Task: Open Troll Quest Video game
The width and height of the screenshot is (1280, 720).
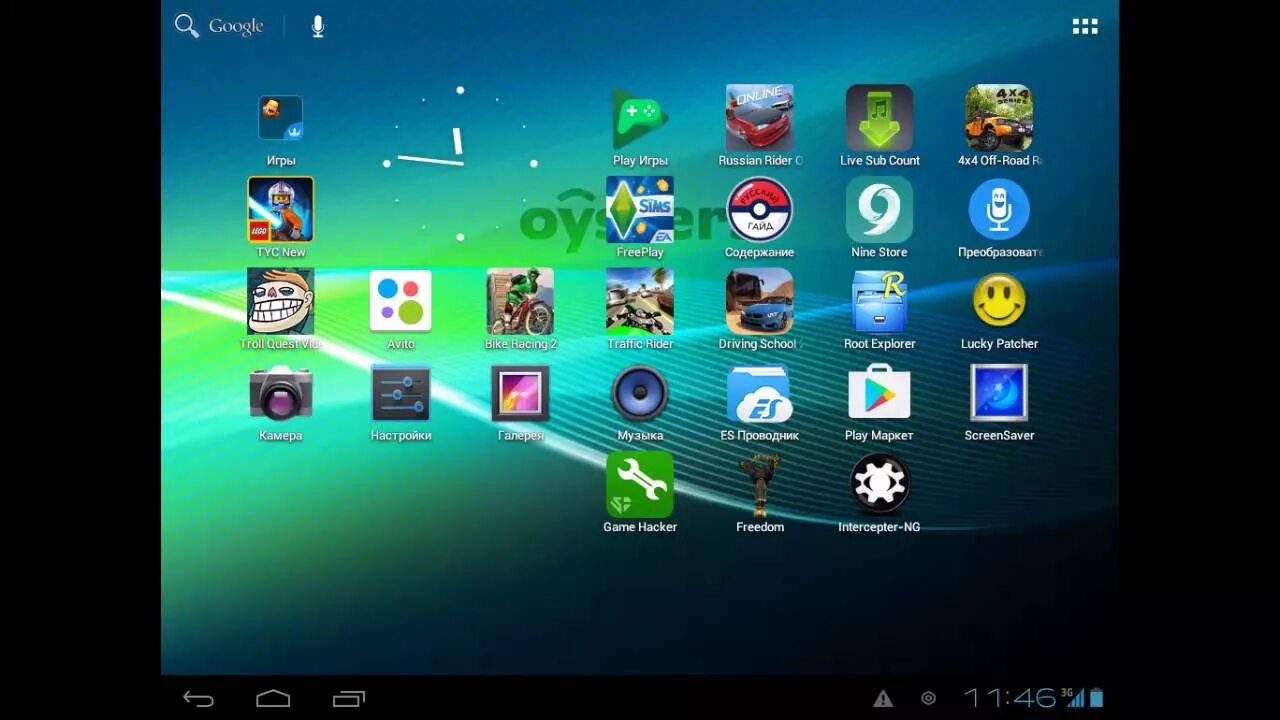Action: click(x=280, y=301)
